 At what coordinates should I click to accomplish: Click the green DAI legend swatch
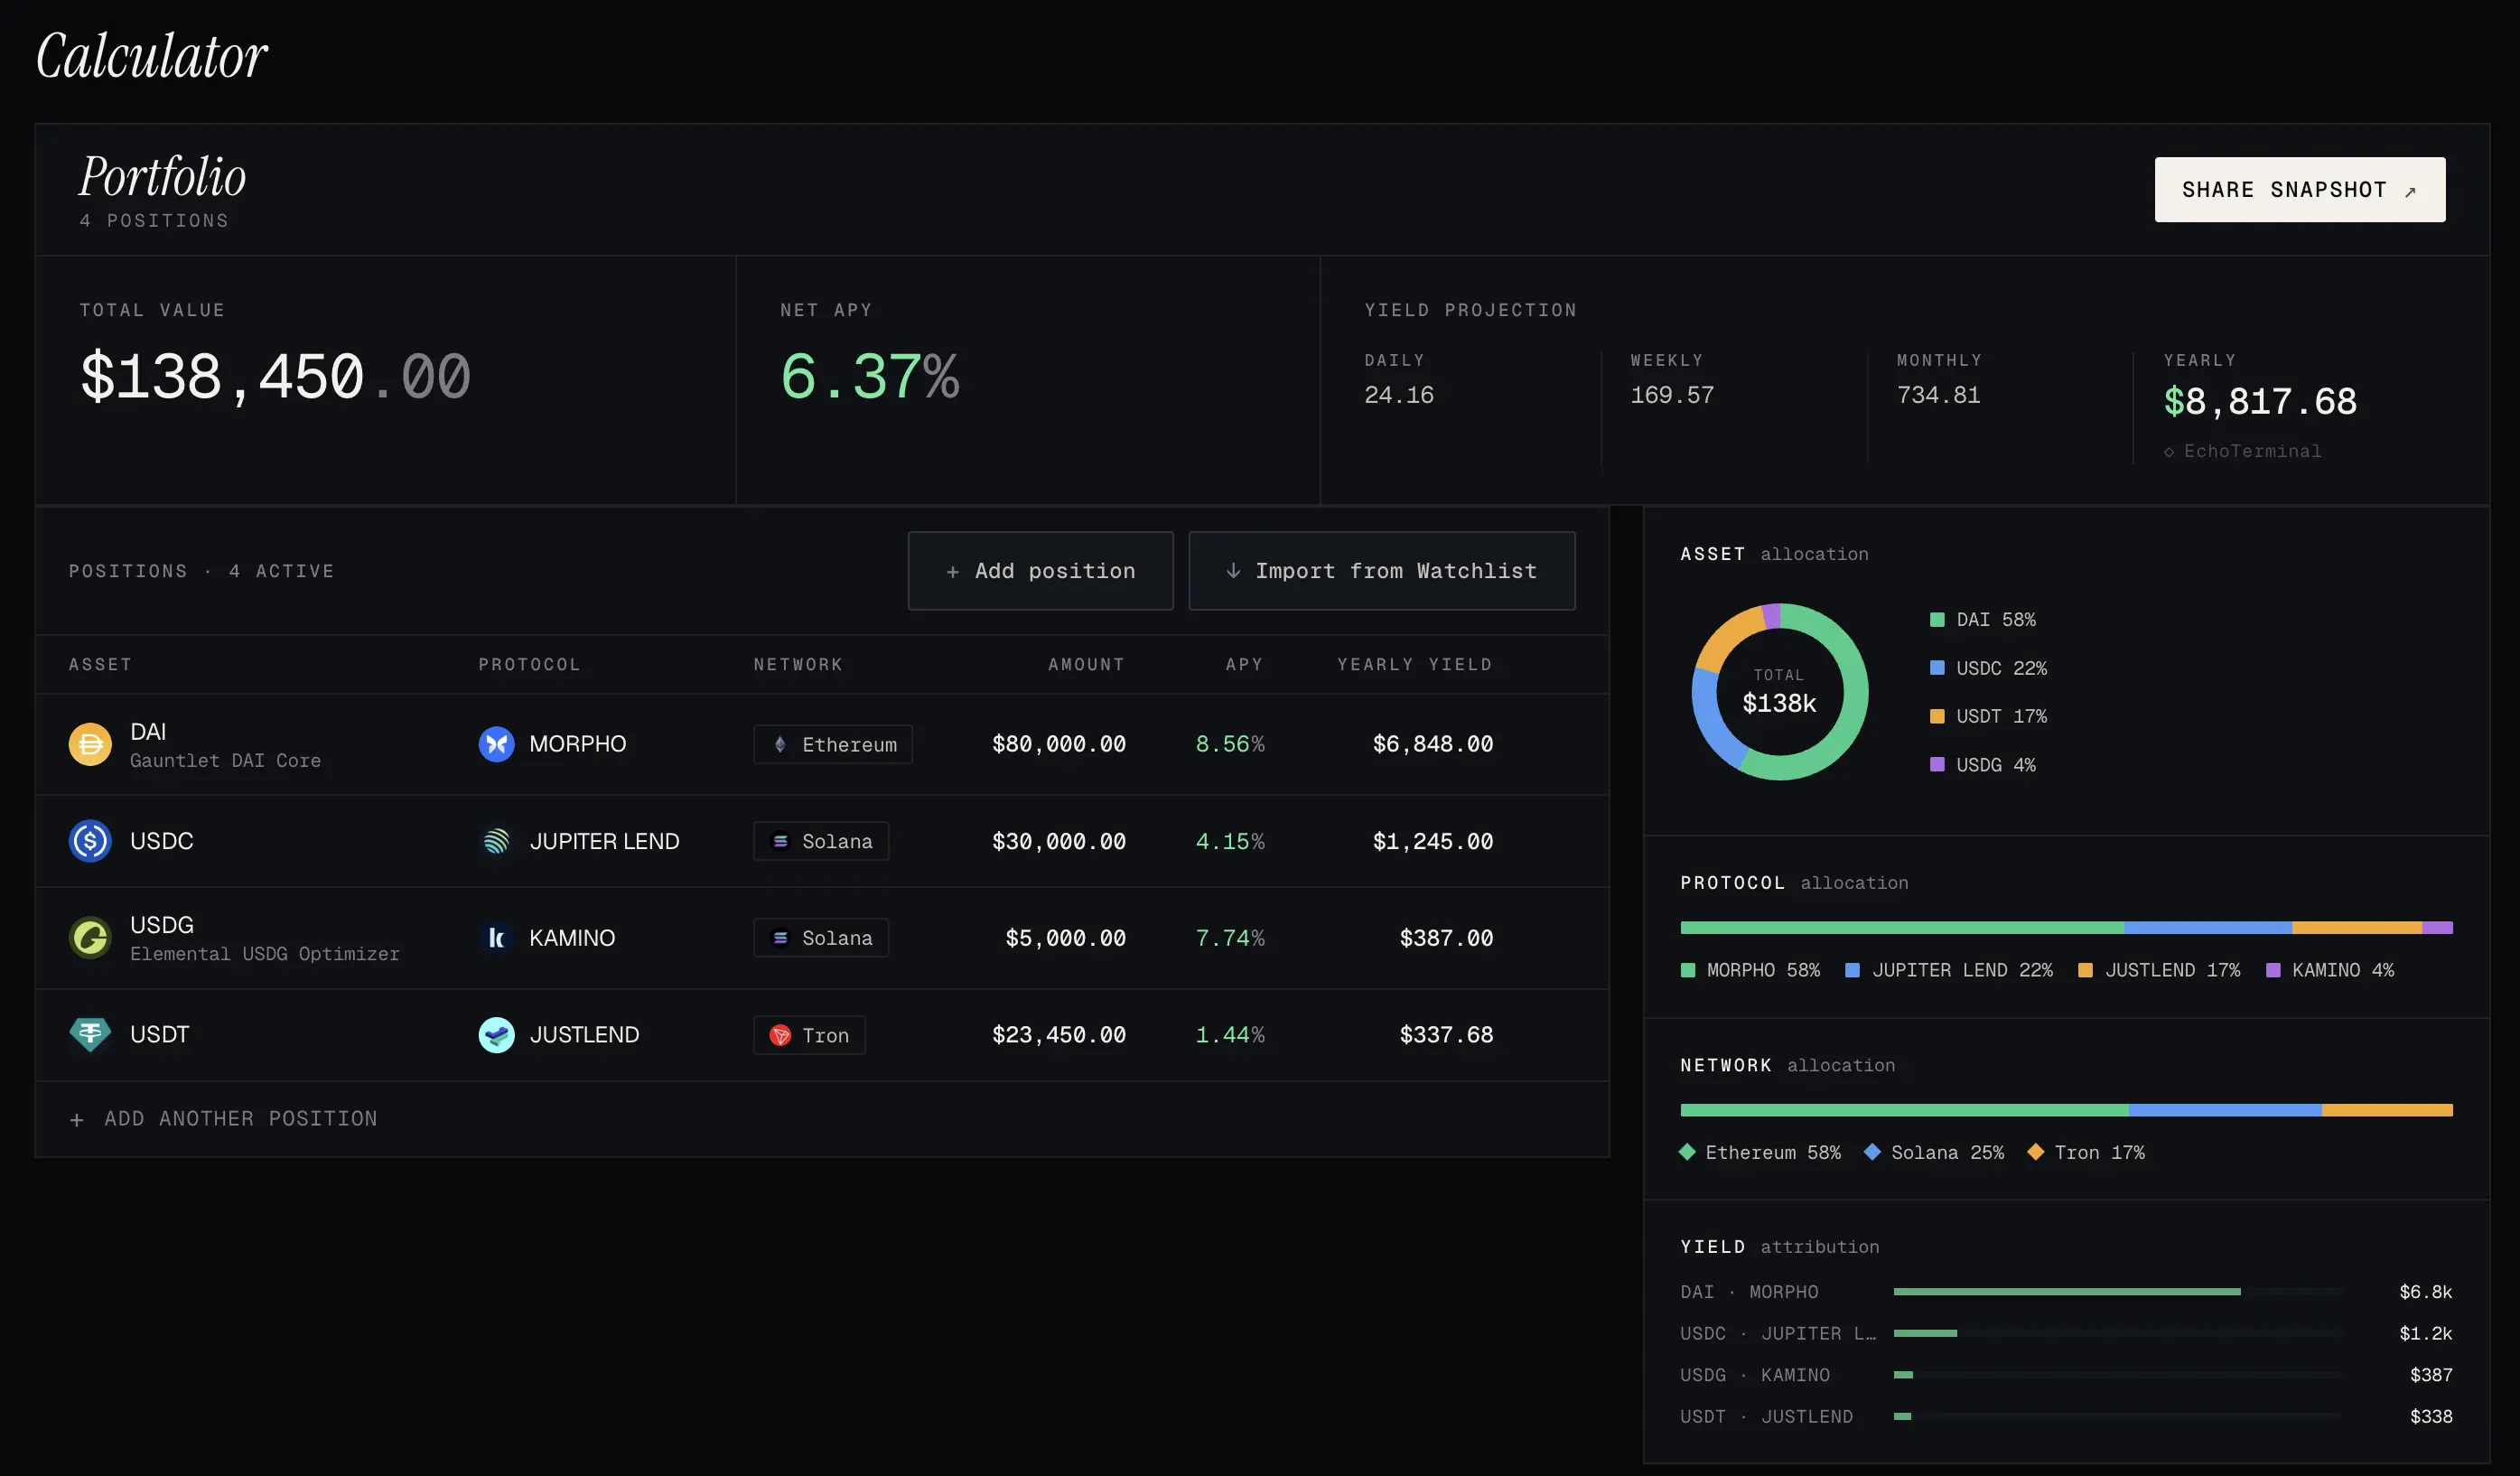(1937, 620)
